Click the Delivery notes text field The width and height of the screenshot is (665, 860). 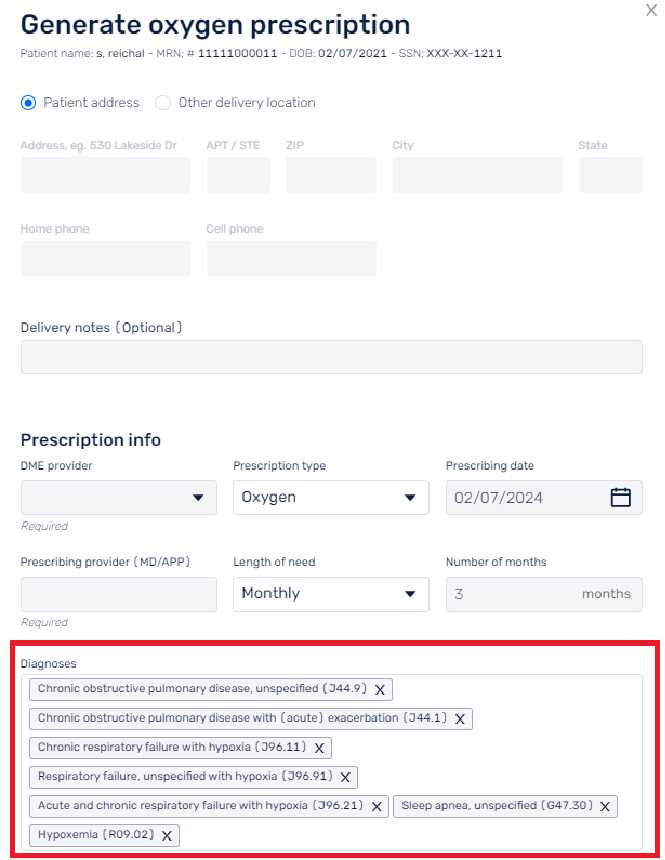pyautogui.click(x=331, y=357)
